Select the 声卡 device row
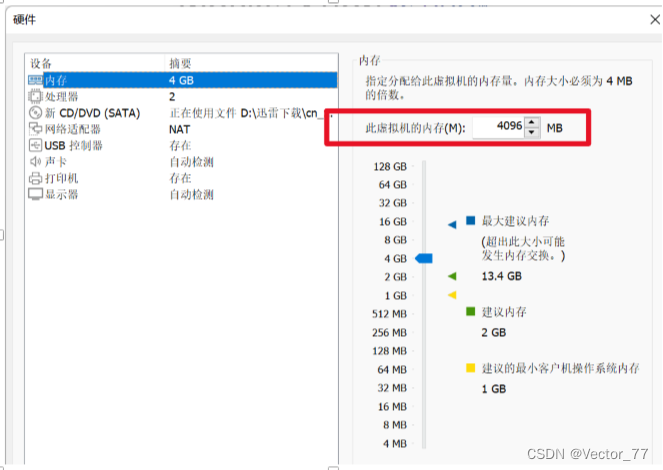Image resolution: width=663 pixels, height=470 pixels. 182,161
